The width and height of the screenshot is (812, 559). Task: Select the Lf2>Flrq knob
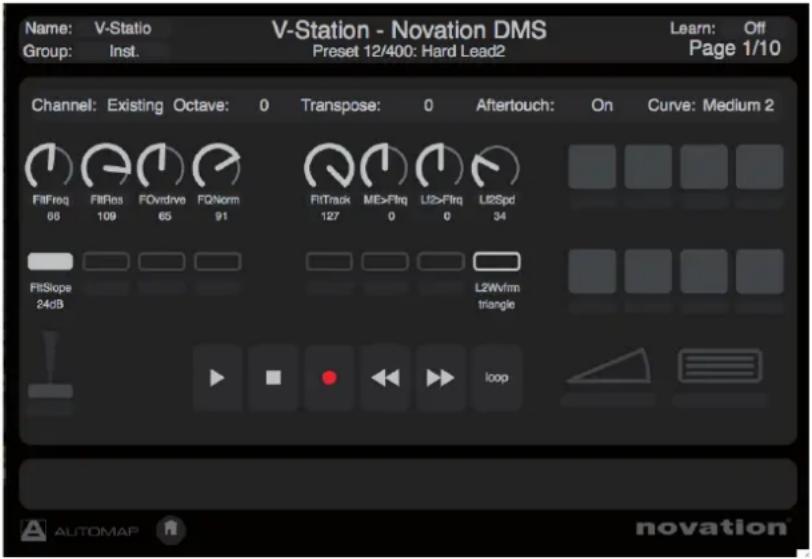click(440, 167)
